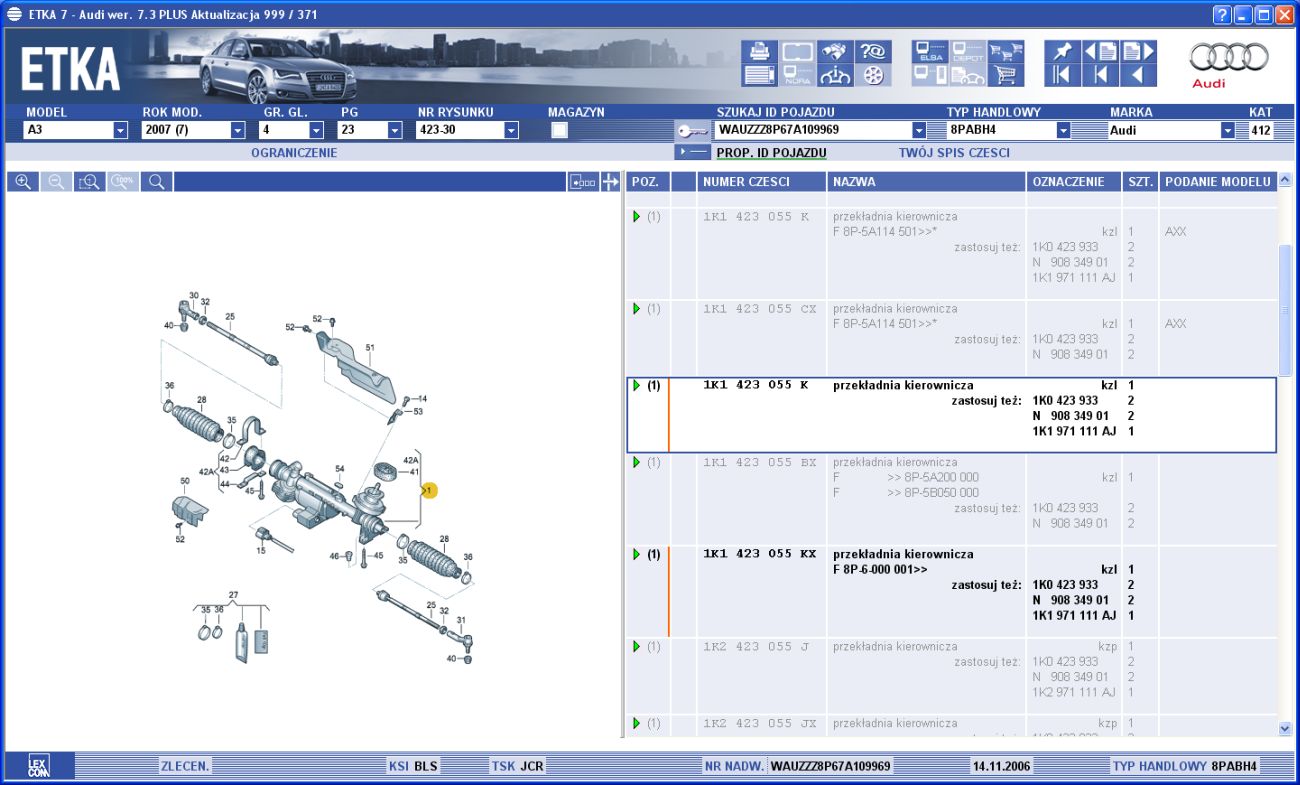
Task: Click the NAZWA column header
Action: click(927, 182)
